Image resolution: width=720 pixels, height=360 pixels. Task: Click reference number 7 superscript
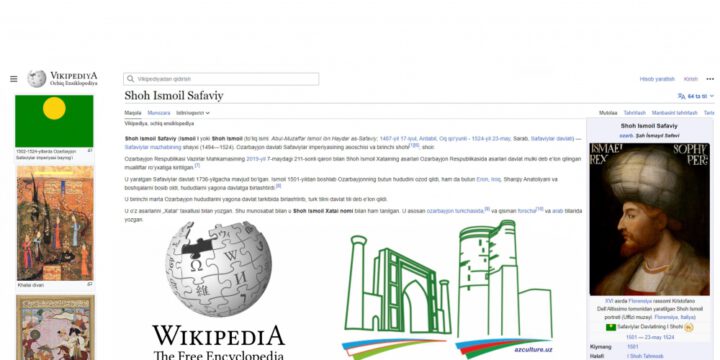tap(197, 165)
